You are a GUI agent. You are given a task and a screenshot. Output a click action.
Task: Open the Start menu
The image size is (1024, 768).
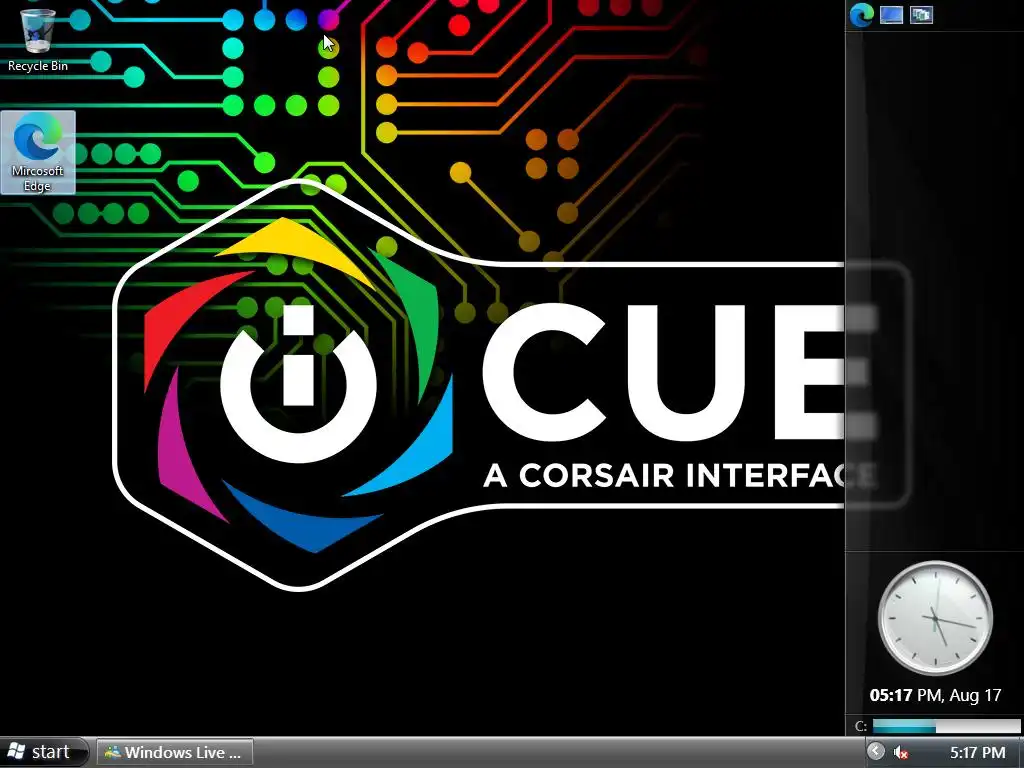point(42,752)
